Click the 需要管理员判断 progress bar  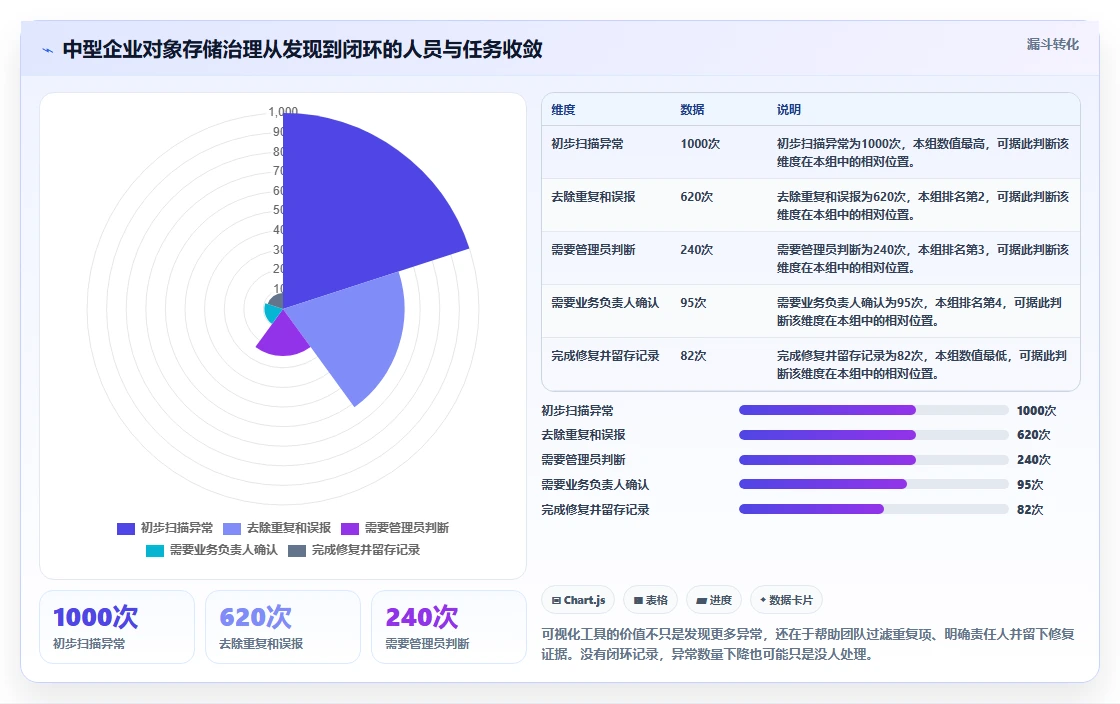click(873, 460)
